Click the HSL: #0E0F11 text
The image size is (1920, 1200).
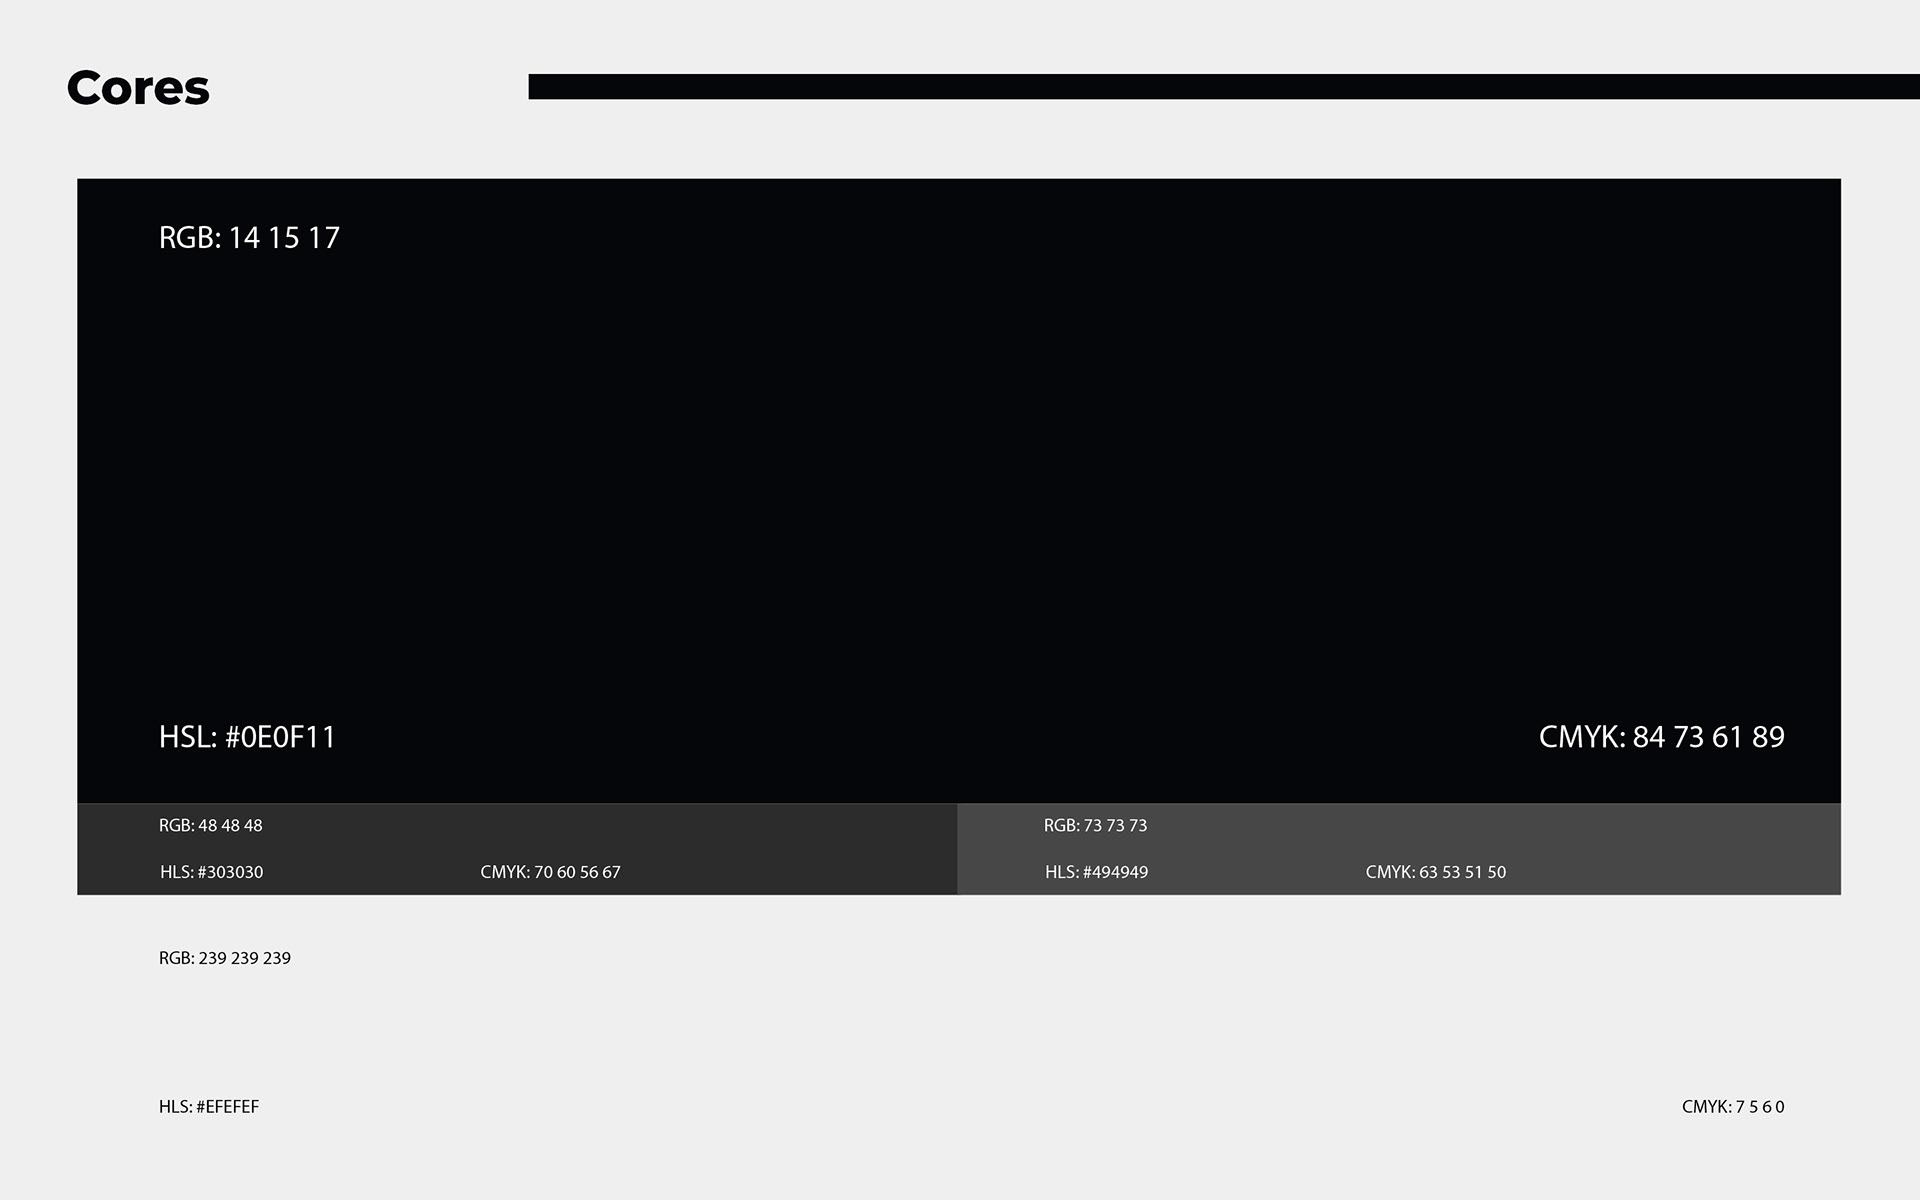click(x=247, y=737)
